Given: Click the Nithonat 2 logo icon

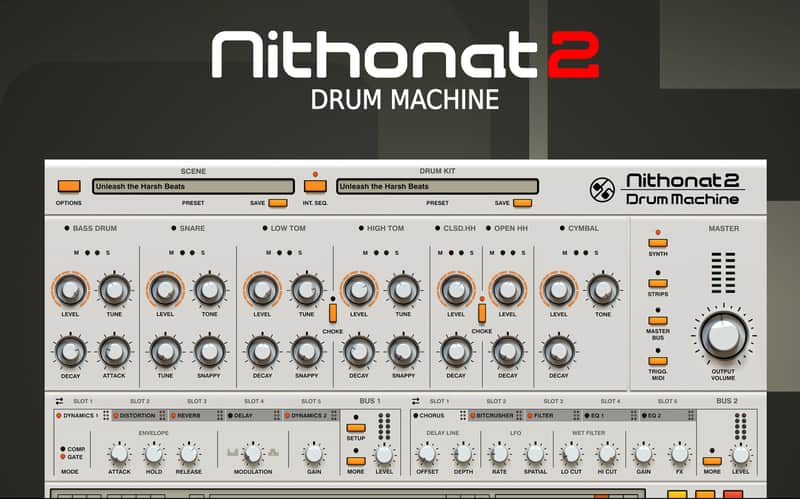Looking at the screenshot, I should [x=602, y=190].
